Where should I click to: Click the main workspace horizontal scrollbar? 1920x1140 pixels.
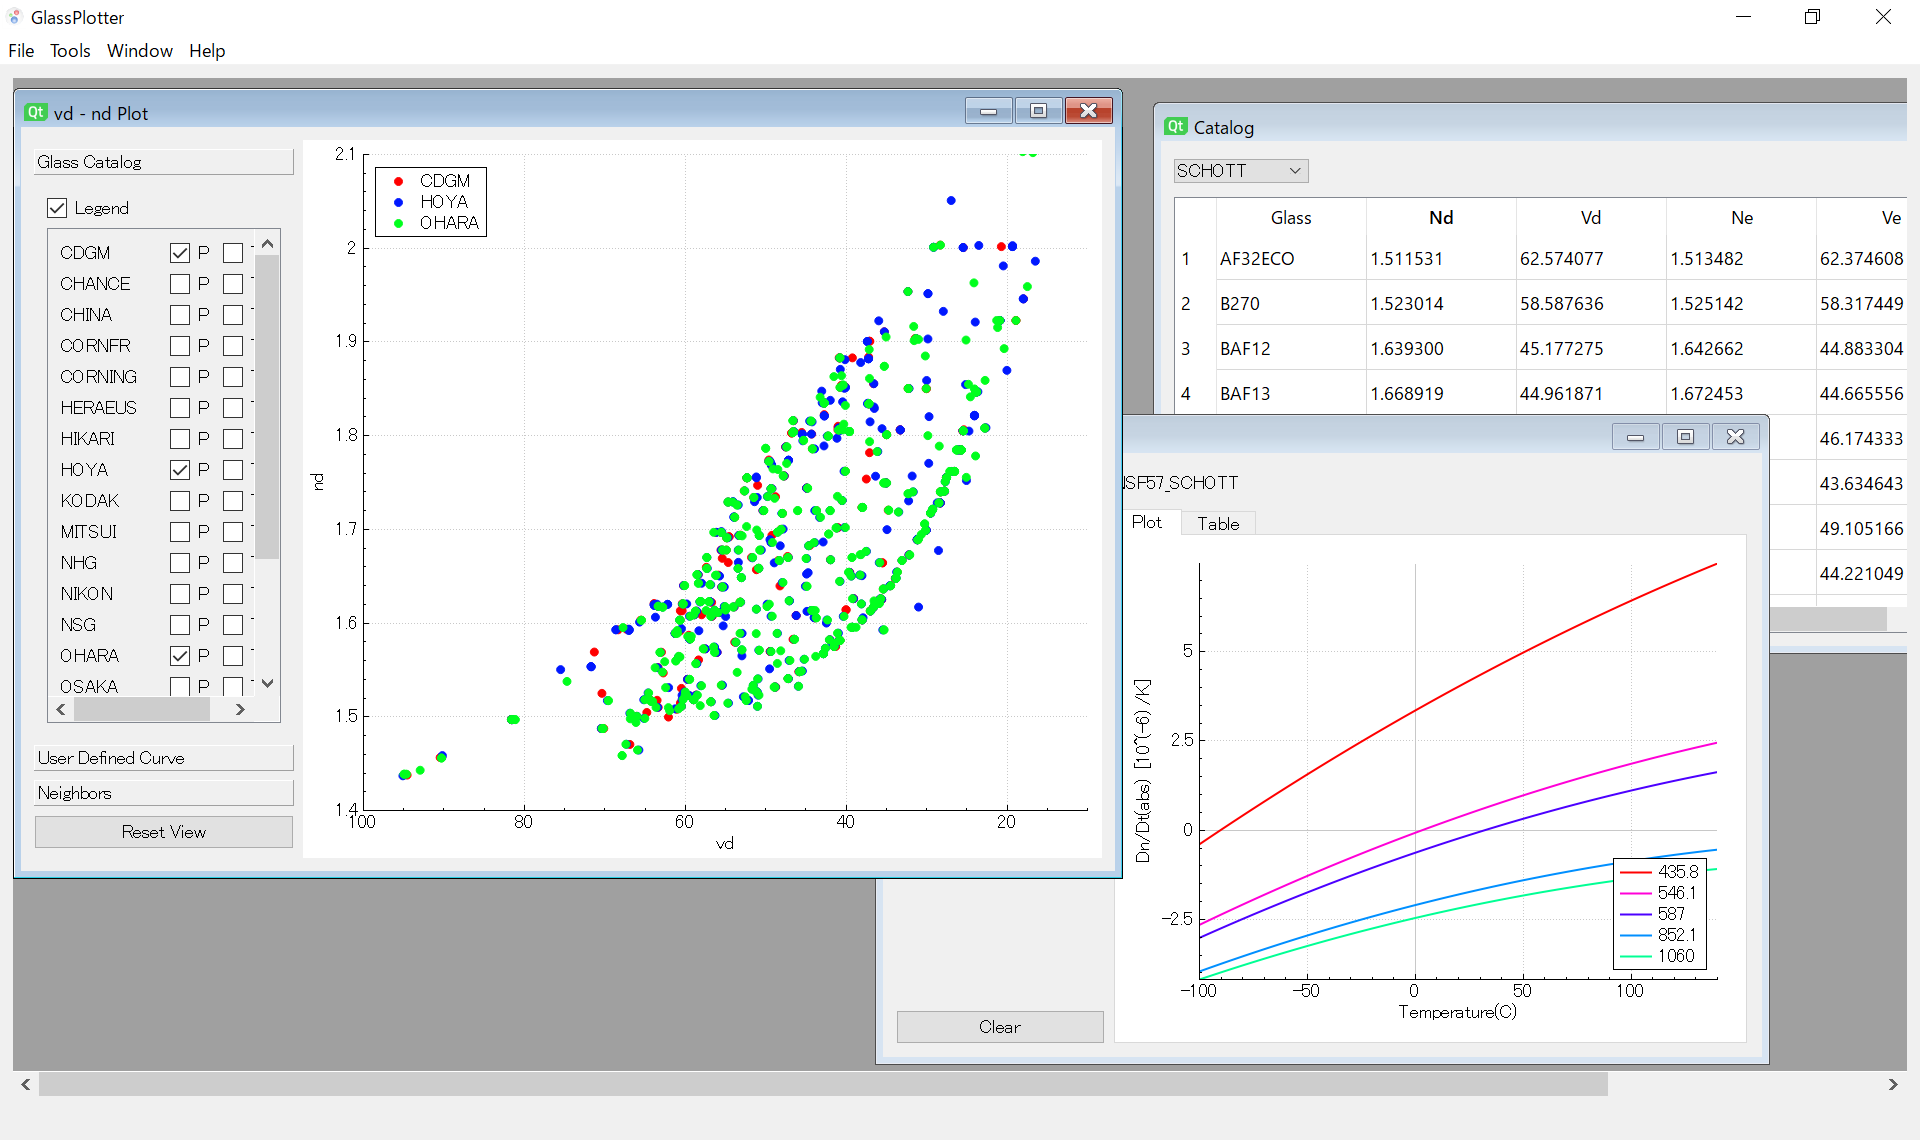pos(823,1084)
